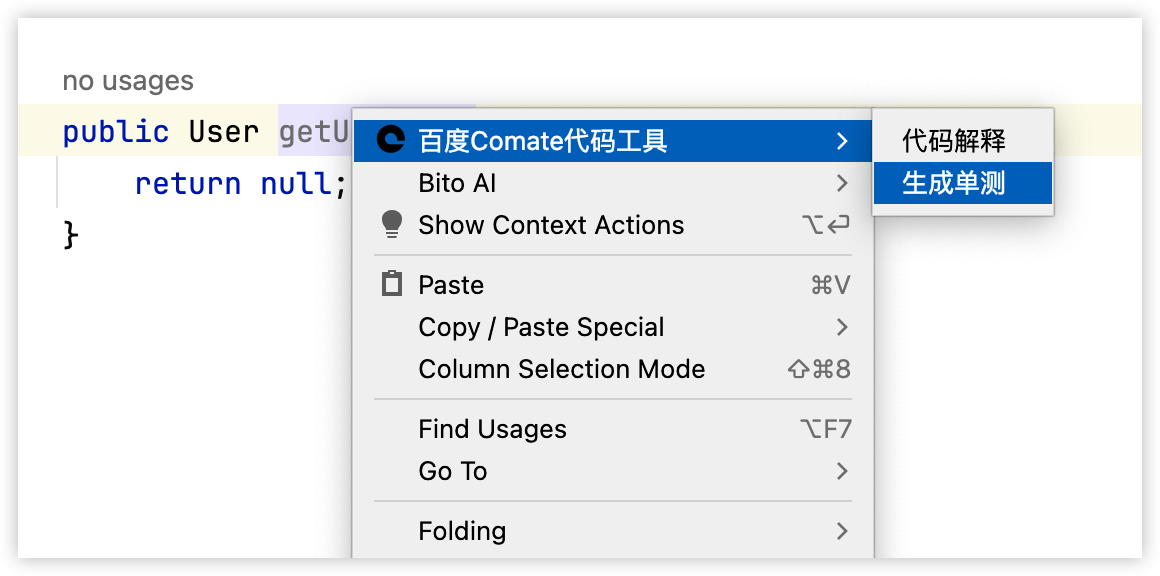The width and height of the screenshot is (1160, 576).
Task: Open Copy / Paste Special submenu
Action: click(613, 327)
